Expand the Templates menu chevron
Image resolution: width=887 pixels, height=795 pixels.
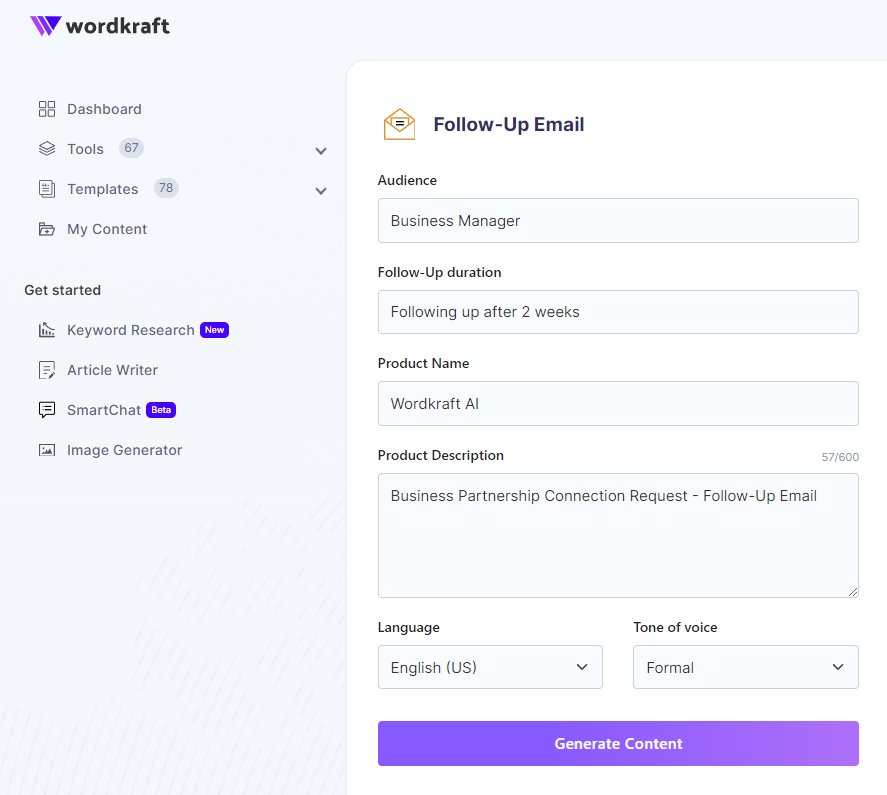pyautogui.click(x=321, y=191)
